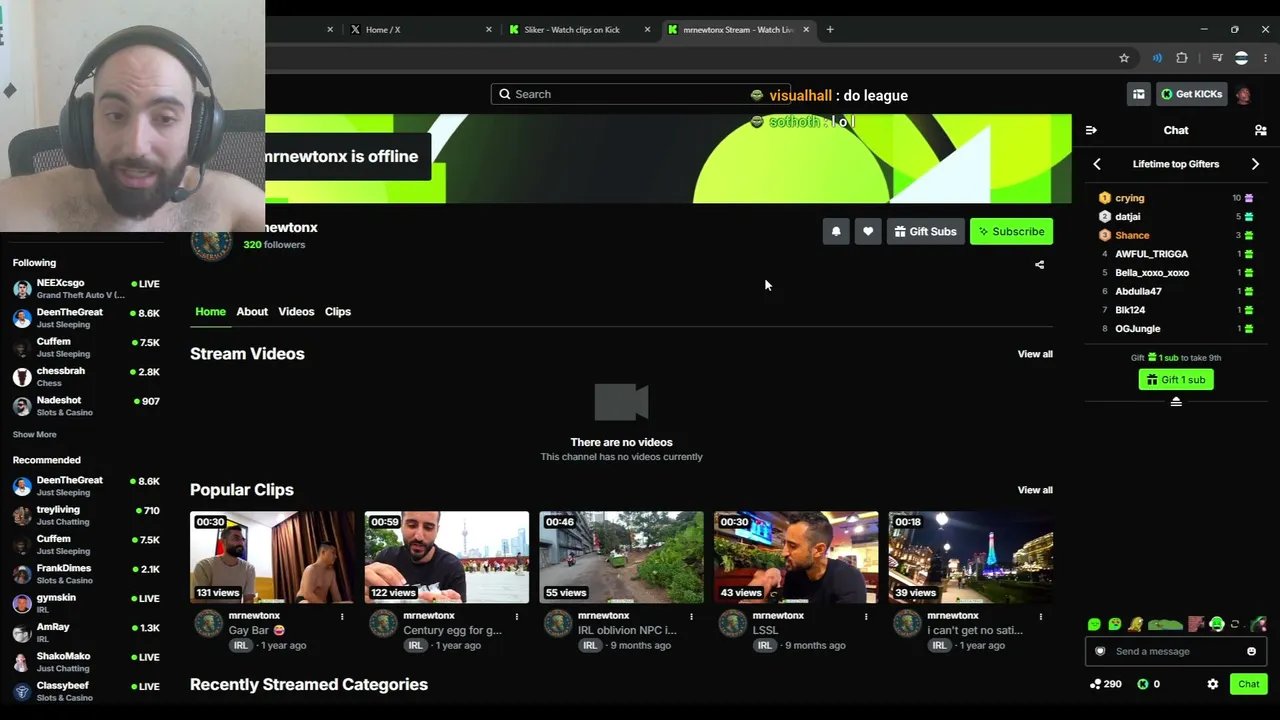
Task: Bookmark this page with star icon
Action: coord(1124,58)
